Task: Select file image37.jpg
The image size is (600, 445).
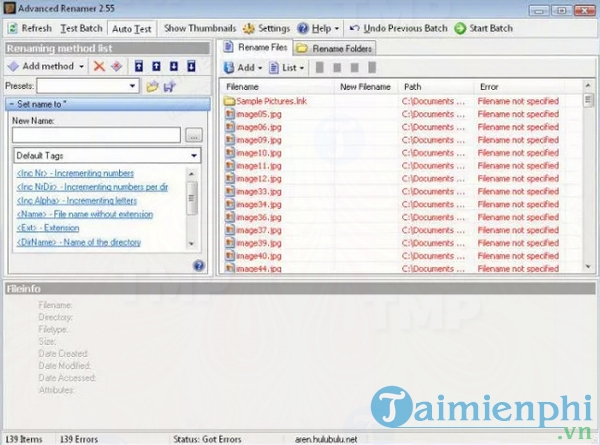Action: click(x=401, y=230)
